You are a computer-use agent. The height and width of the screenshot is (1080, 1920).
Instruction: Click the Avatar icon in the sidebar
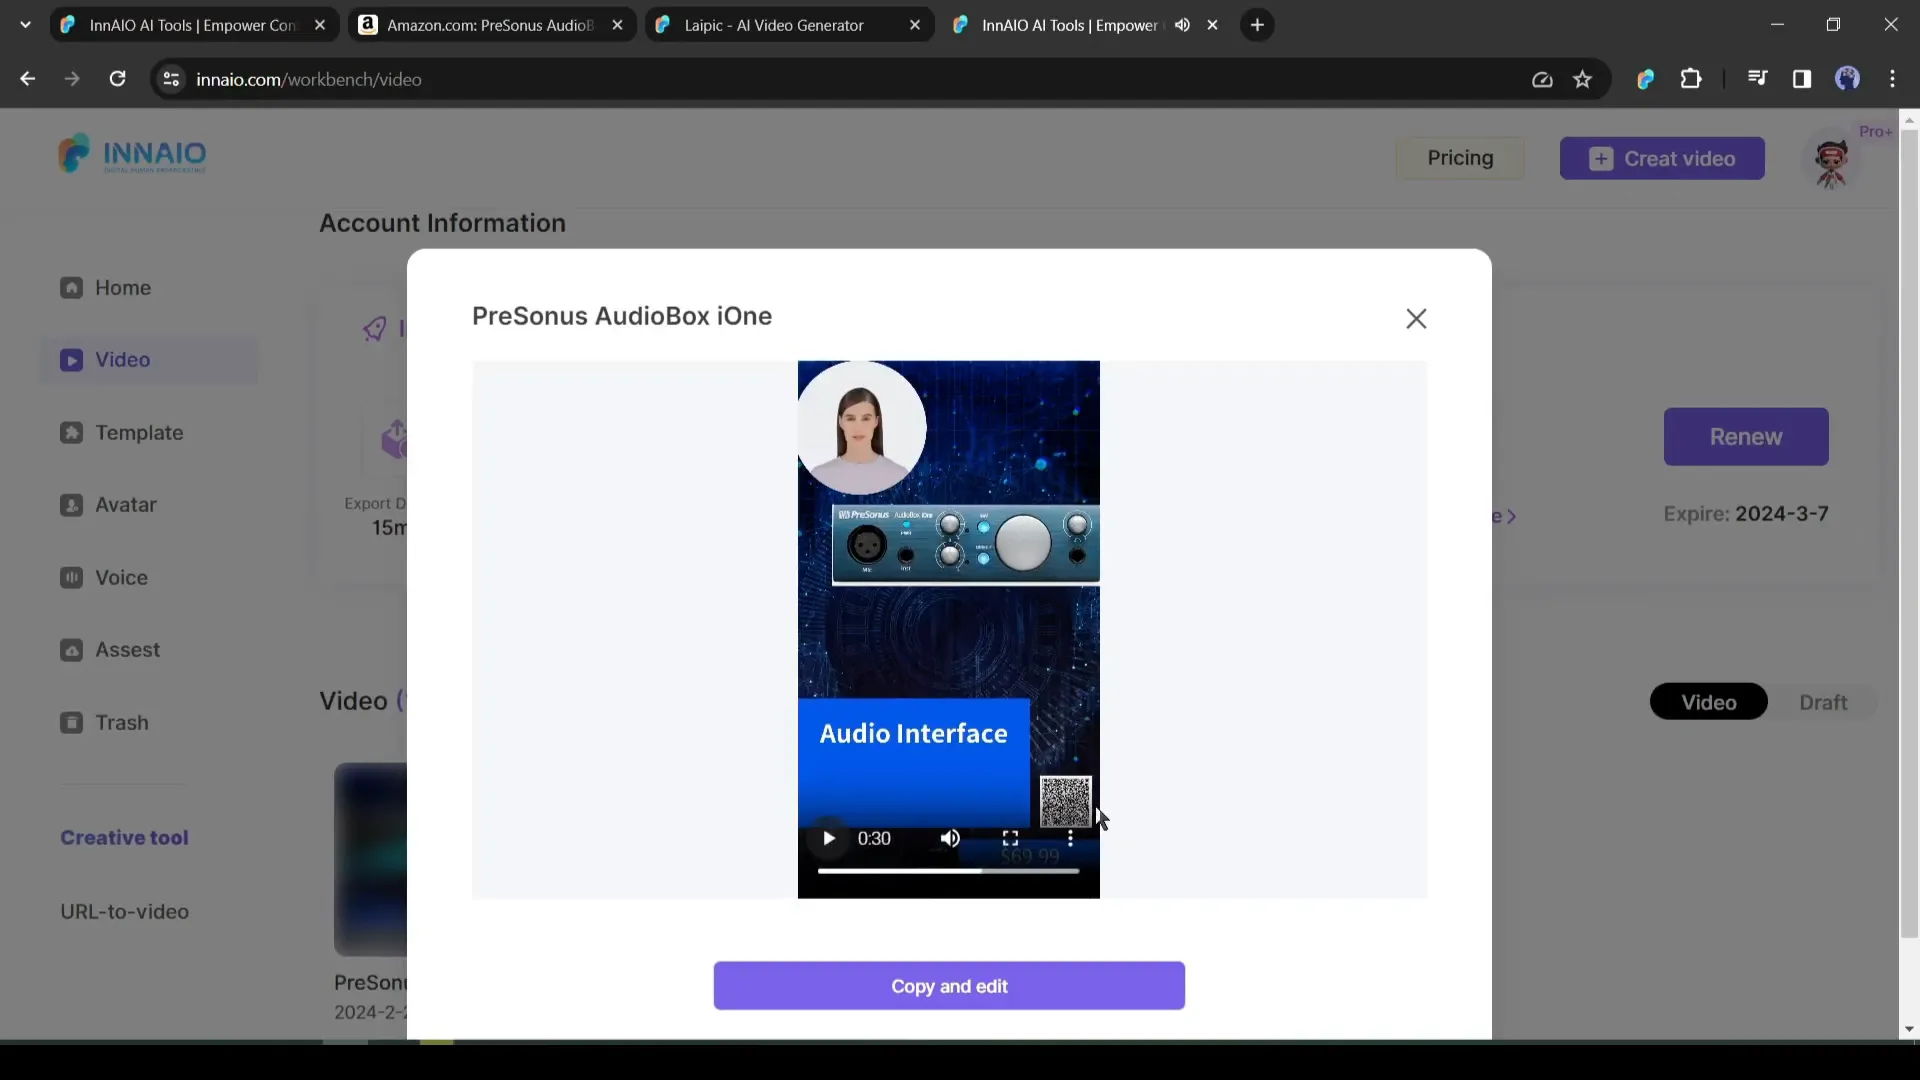[71, 505]
